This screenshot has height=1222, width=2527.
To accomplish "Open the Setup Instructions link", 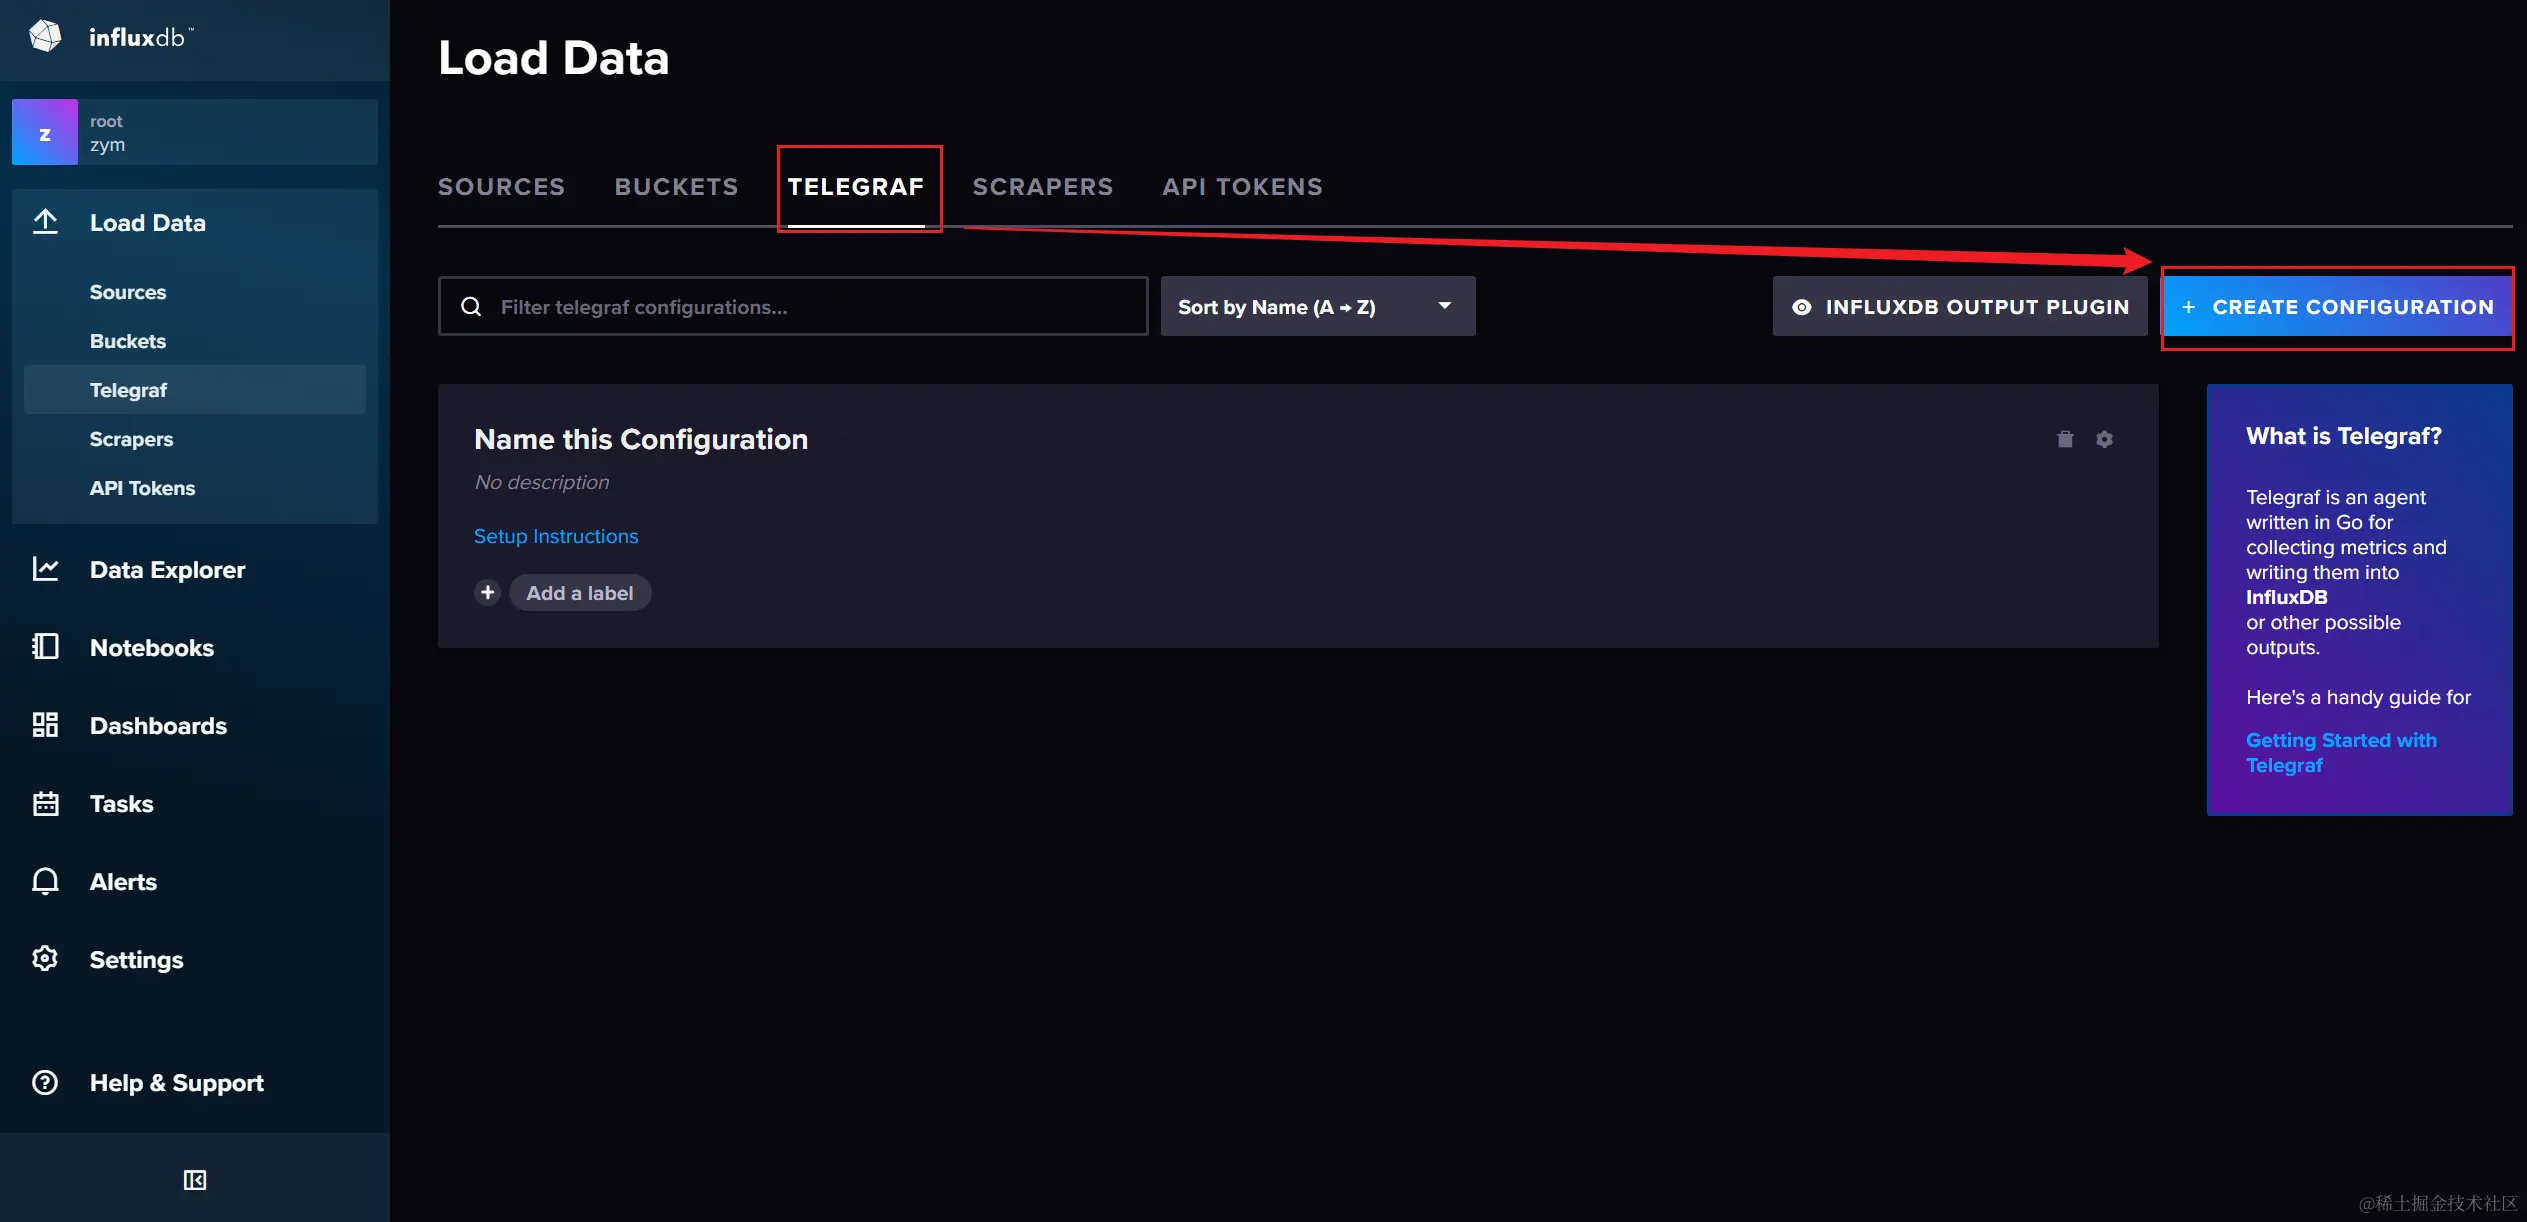I will 556,537.
